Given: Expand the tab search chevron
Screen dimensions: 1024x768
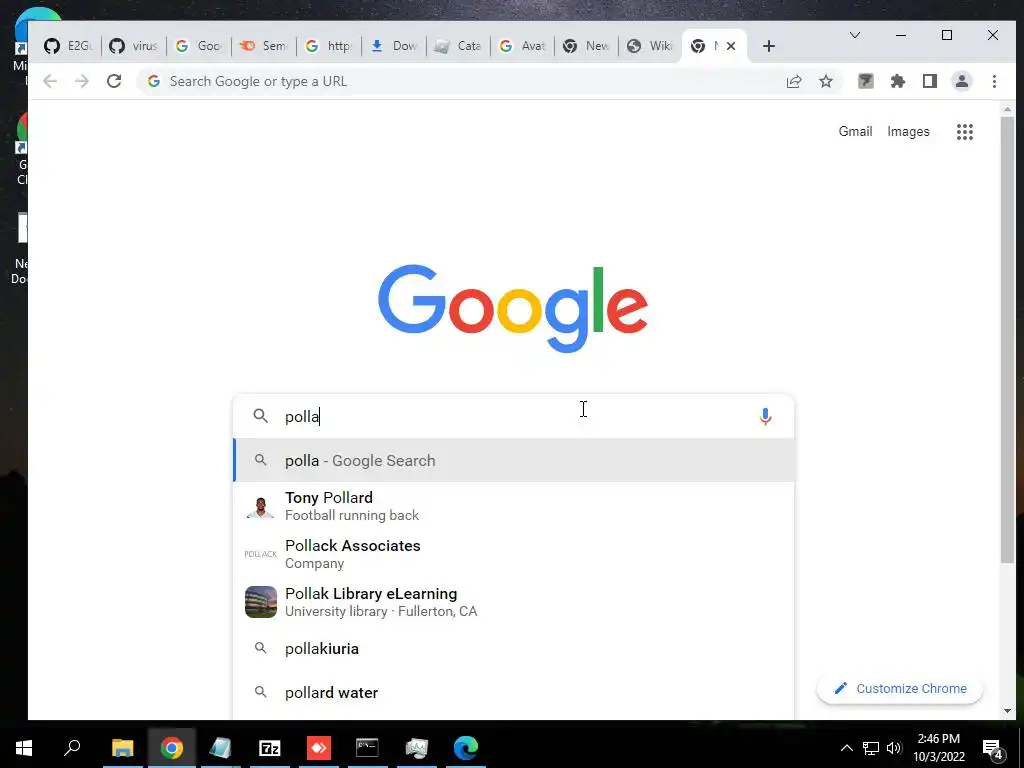Looking at the screenshot, I should 855,35.
